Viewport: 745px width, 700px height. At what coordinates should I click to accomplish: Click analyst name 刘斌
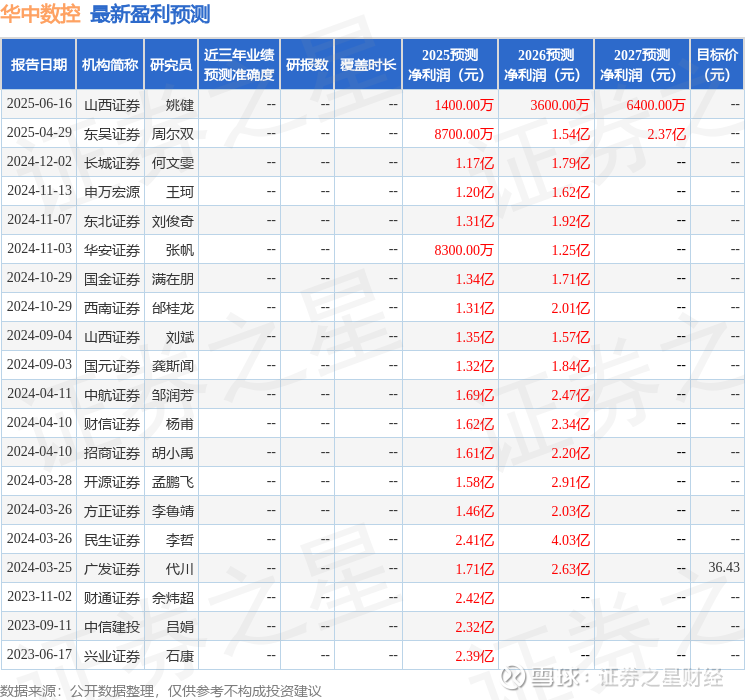click(180, 337)
